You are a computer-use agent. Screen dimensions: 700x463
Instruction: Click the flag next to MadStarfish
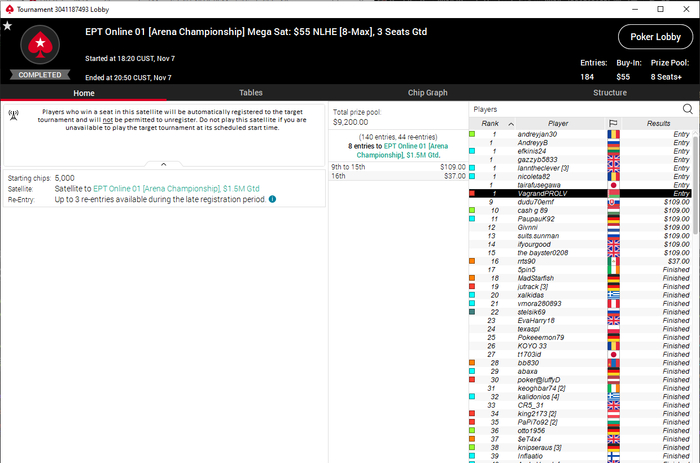pyautogui.click(x=613, y=278)
